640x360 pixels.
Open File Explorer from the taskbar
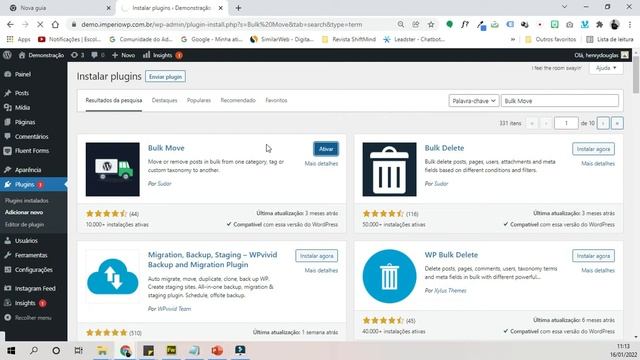click(x=102, y=351)
